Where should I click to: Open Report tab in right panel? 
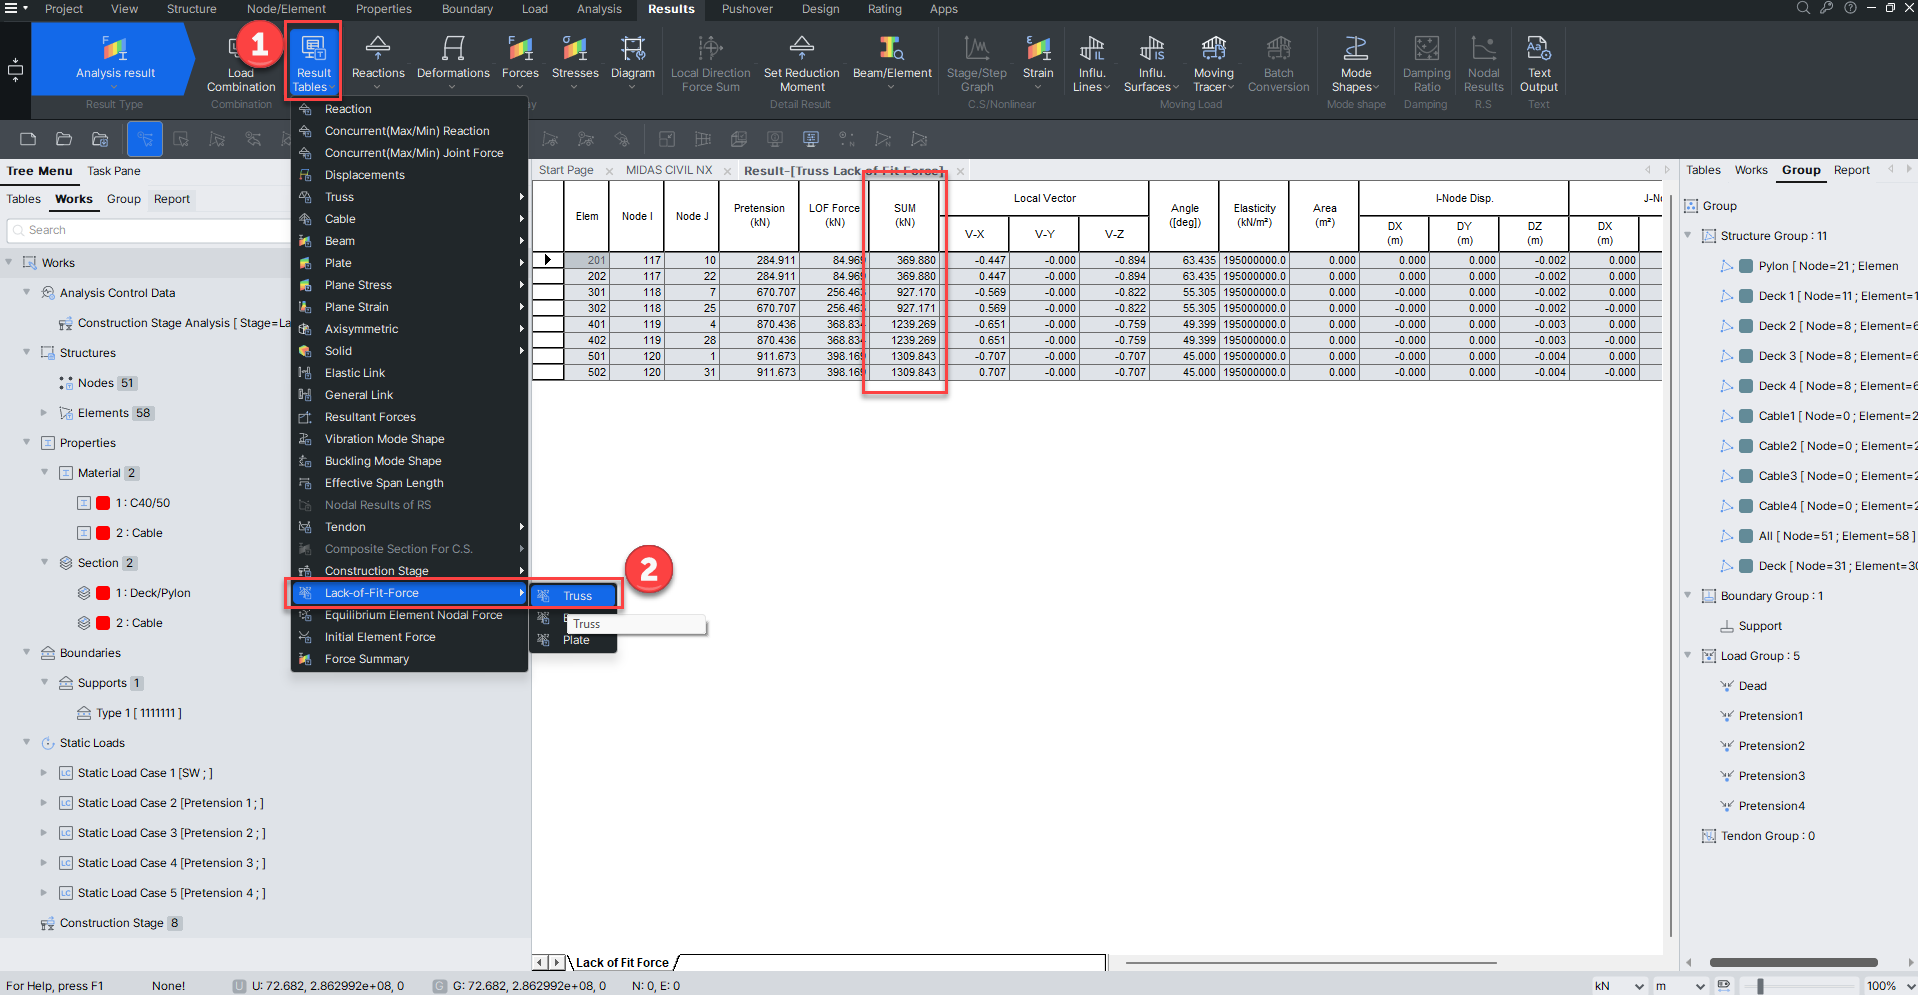click(1851, 170)
